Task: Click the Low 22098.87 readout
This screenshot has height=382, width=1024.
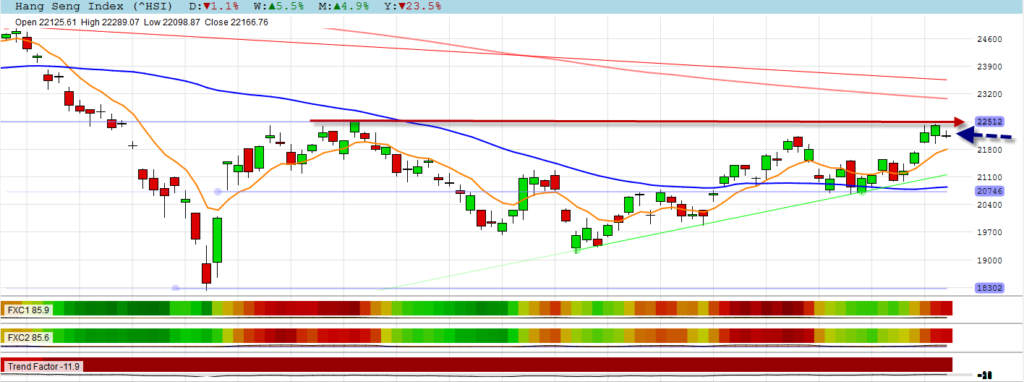Action: pyautogui.click(x=172, y=22)
